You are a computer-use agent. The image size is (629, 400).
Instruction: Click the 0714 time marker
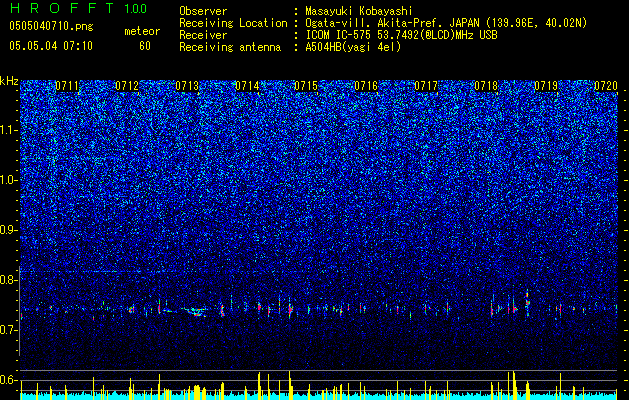tap(247, 86)
